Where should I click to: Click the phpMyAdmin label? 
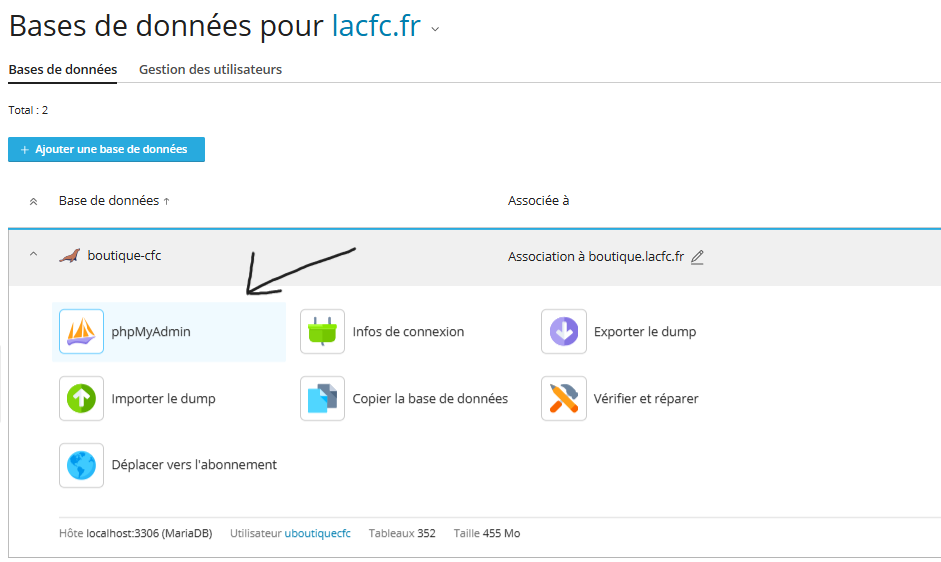click(x=151, y=331)
